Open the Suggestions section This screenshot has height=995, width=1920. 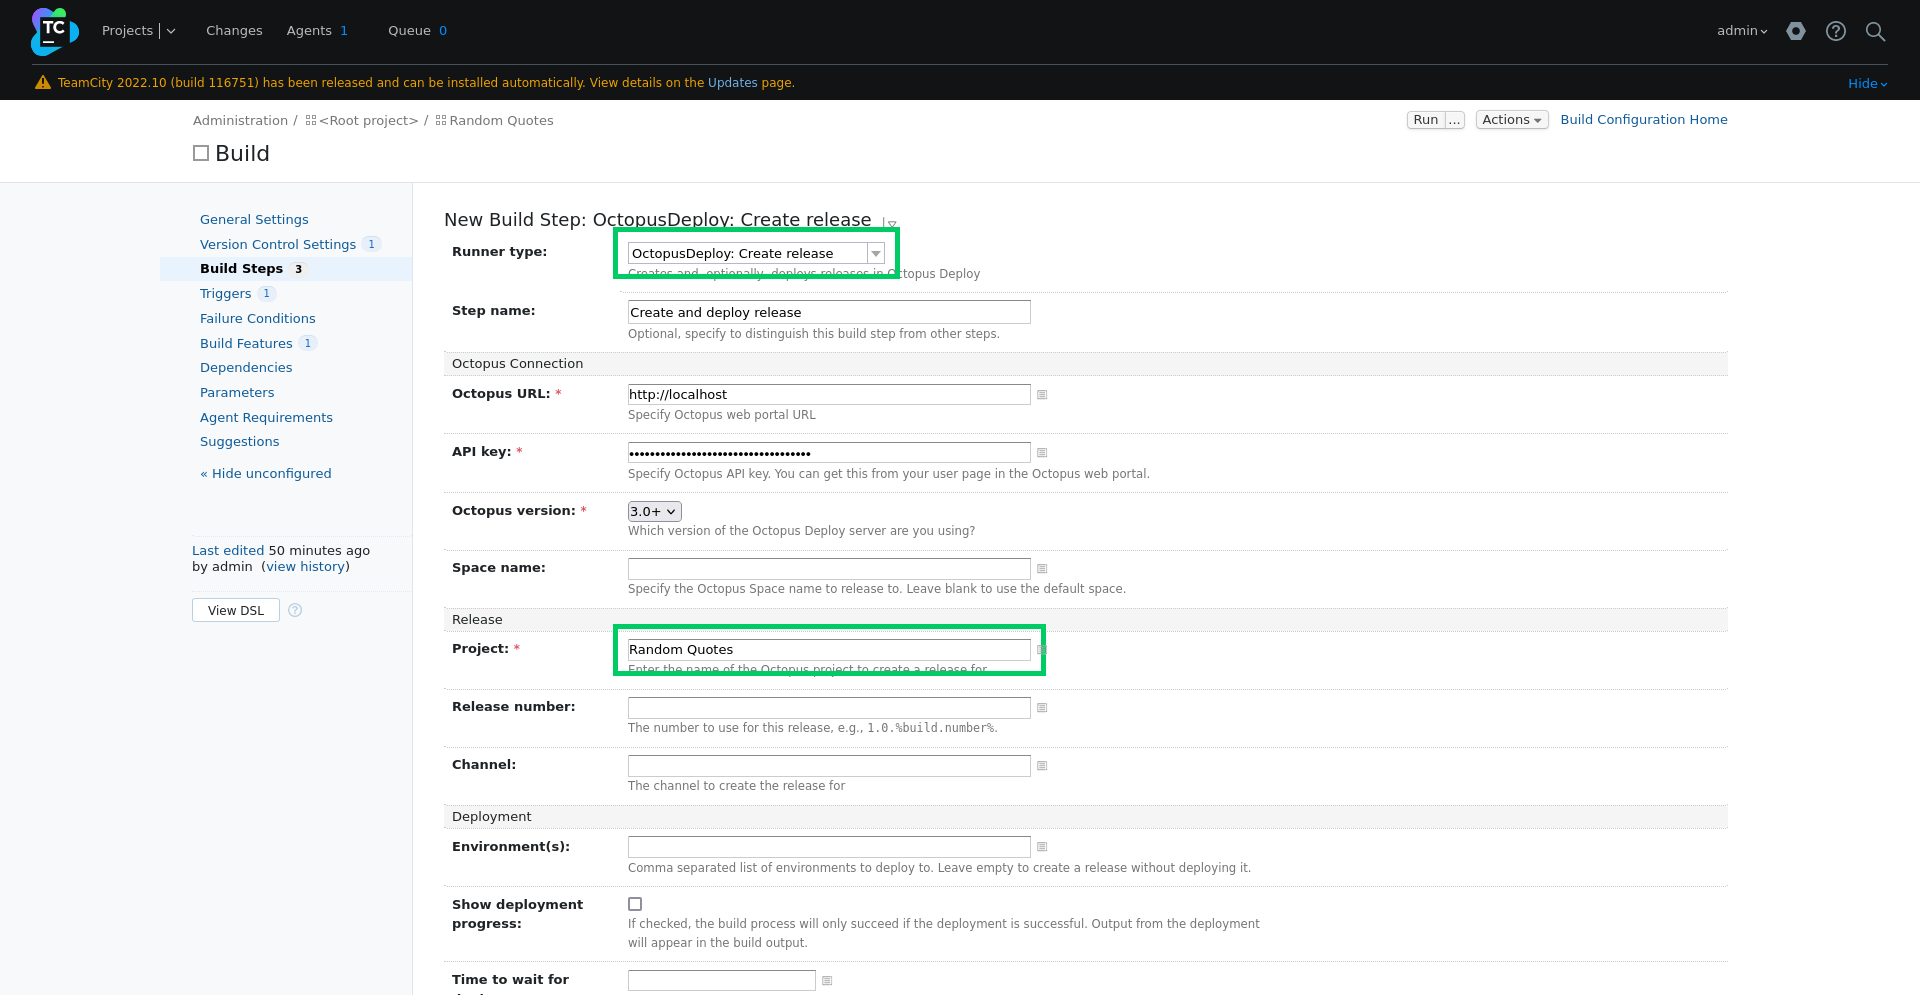coord(239,442)
